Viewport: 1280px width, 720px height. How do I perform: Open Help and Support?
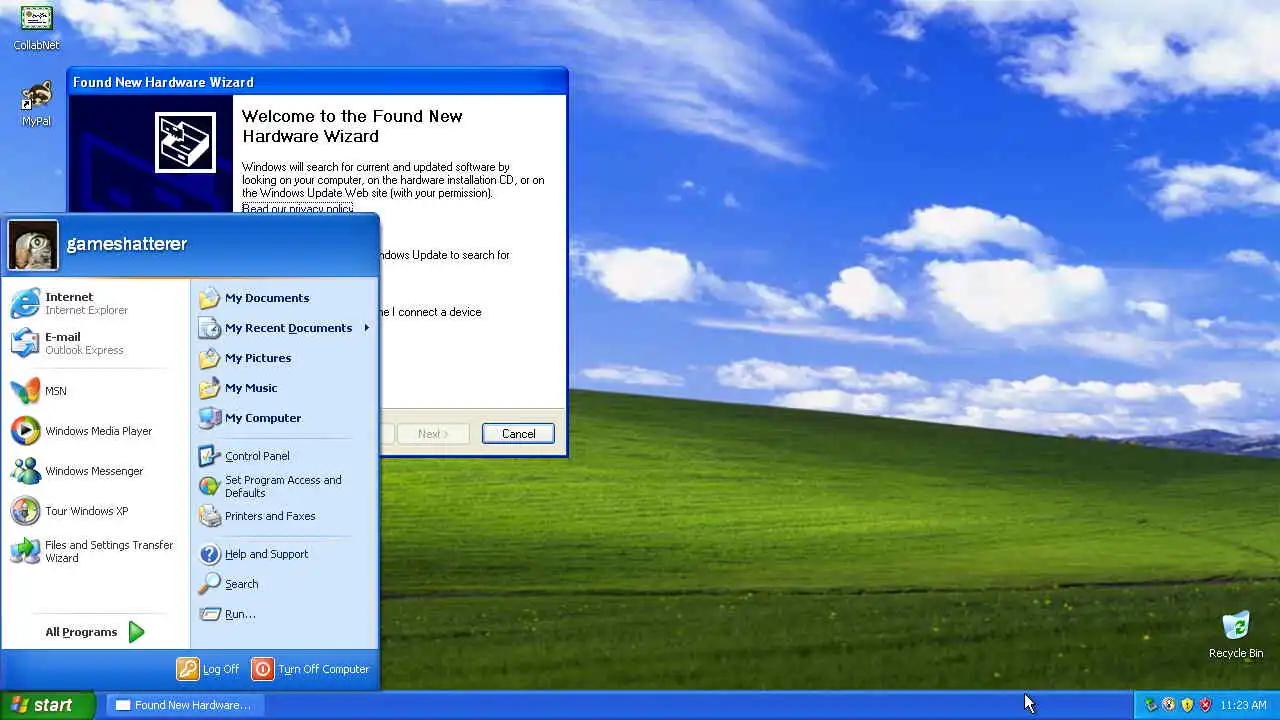(x=284, y=554)
